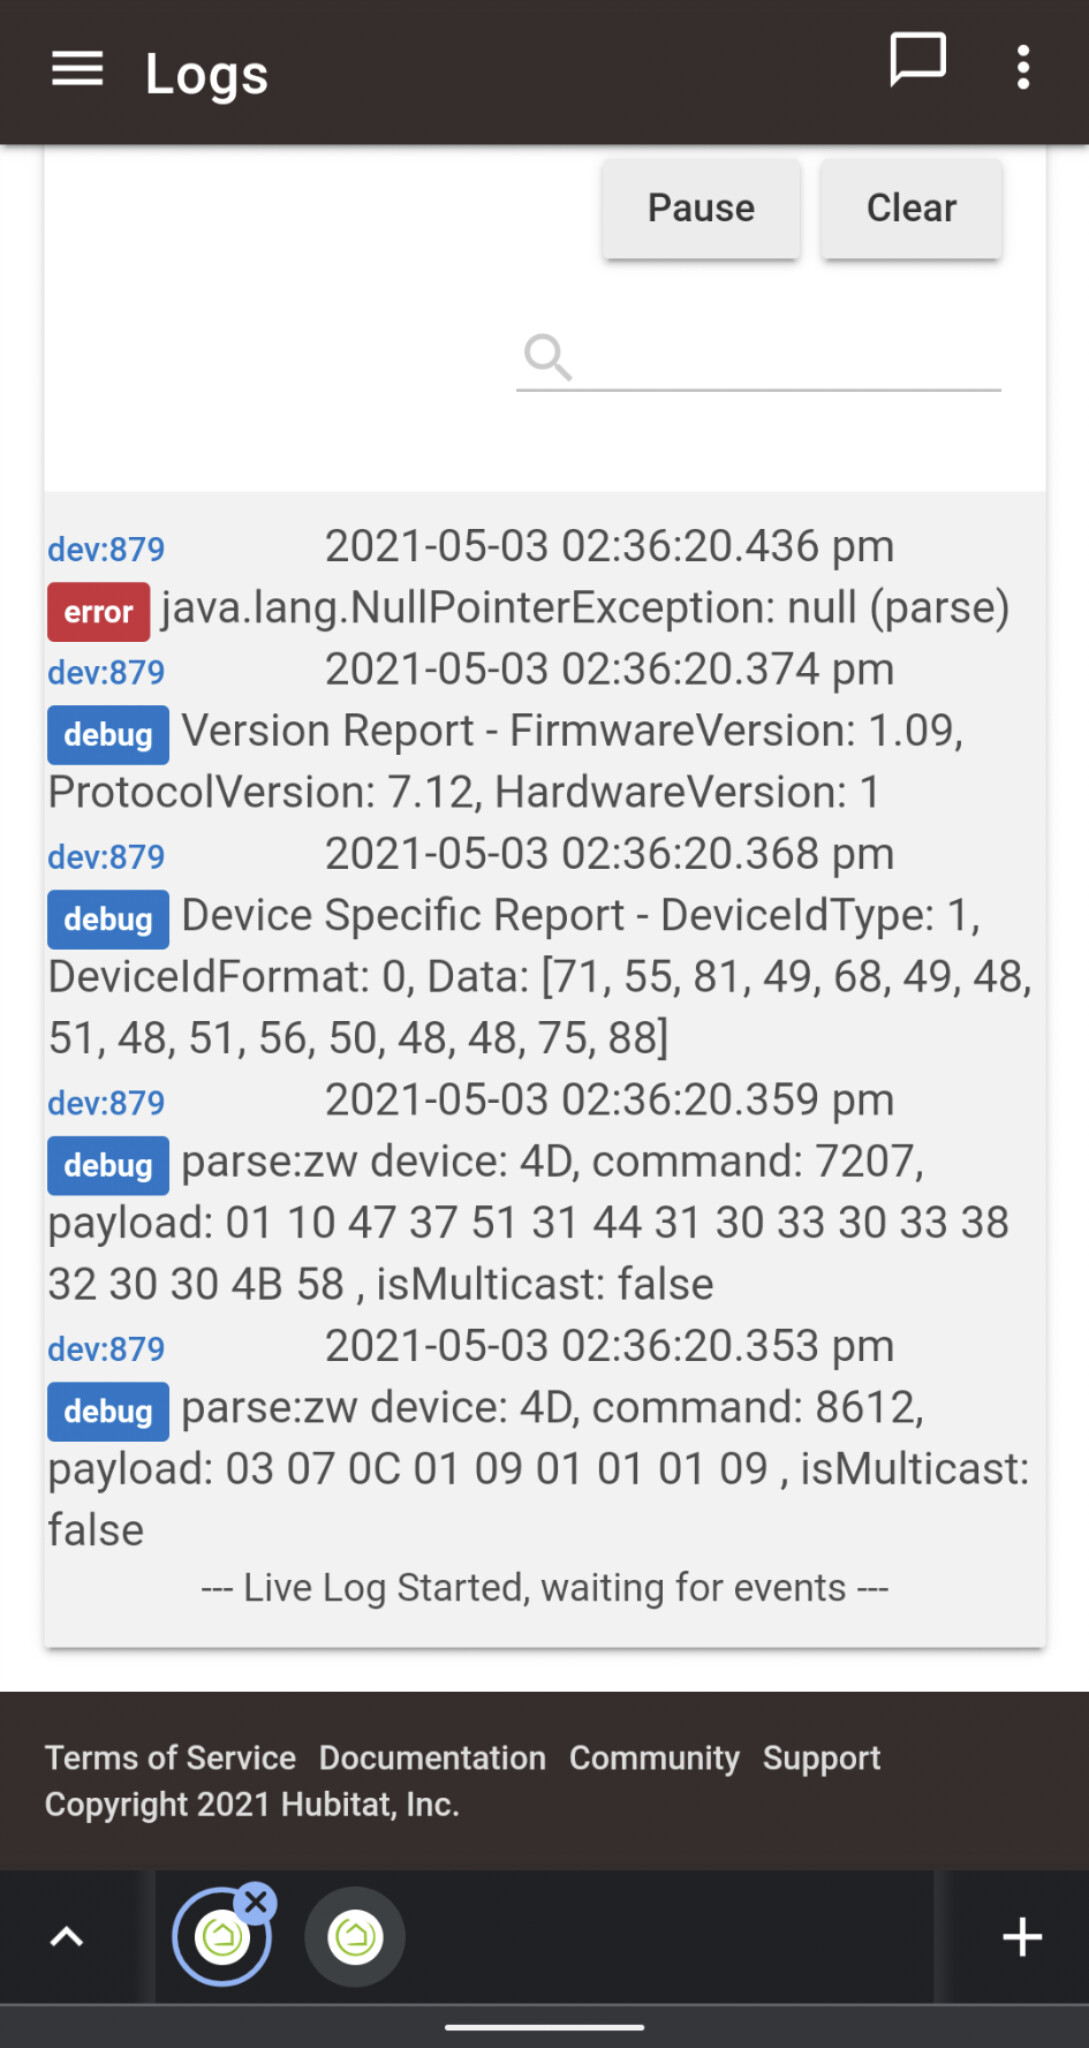Clear the log entries
1089x2048 pixels.
click(x=911, y=208)
